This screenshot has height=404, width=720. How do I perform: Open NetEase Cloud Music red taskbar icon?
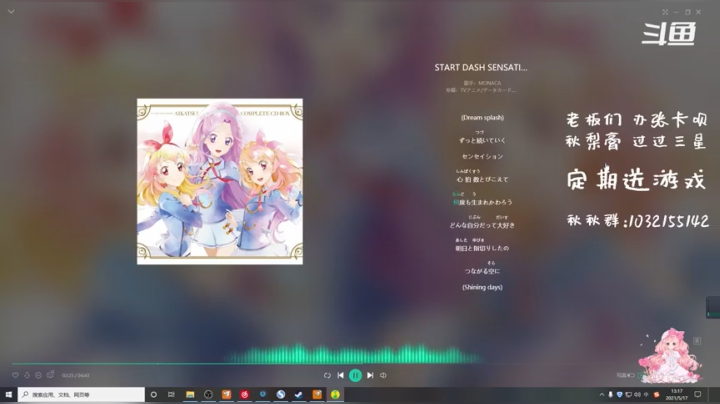click(245, 394)
